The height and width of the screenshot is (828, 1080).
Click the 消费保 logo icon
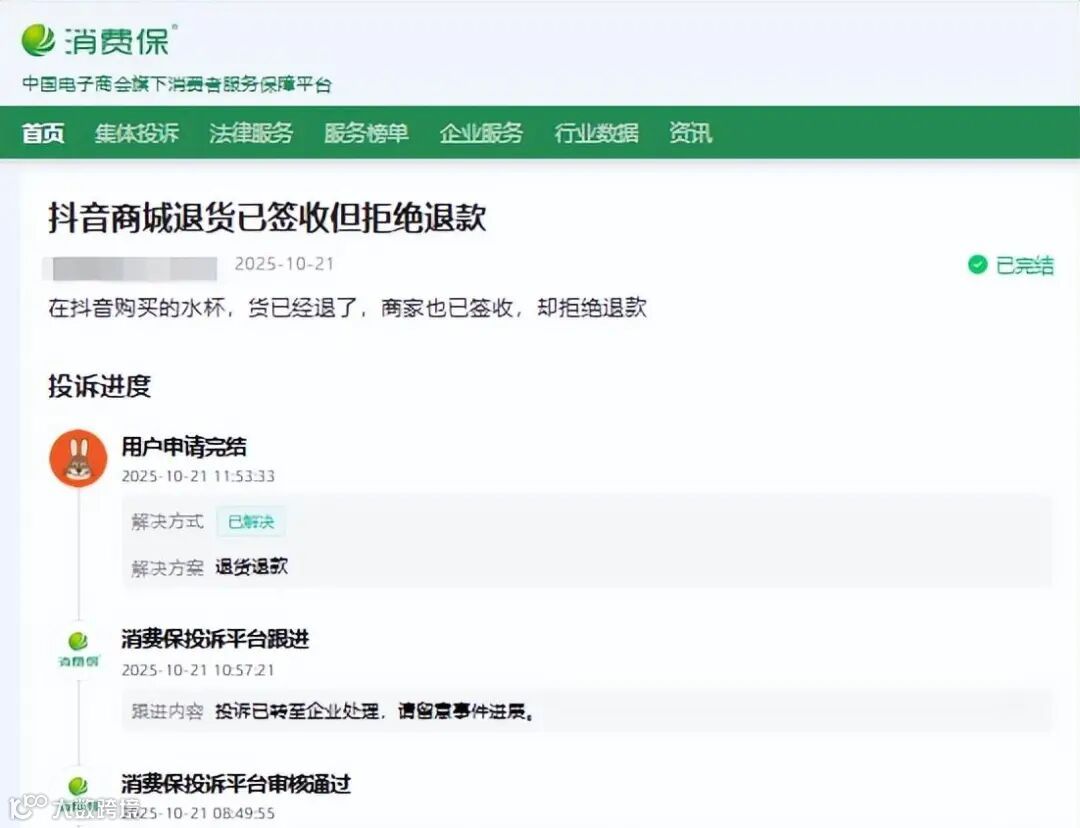click(x=38, y=41)
